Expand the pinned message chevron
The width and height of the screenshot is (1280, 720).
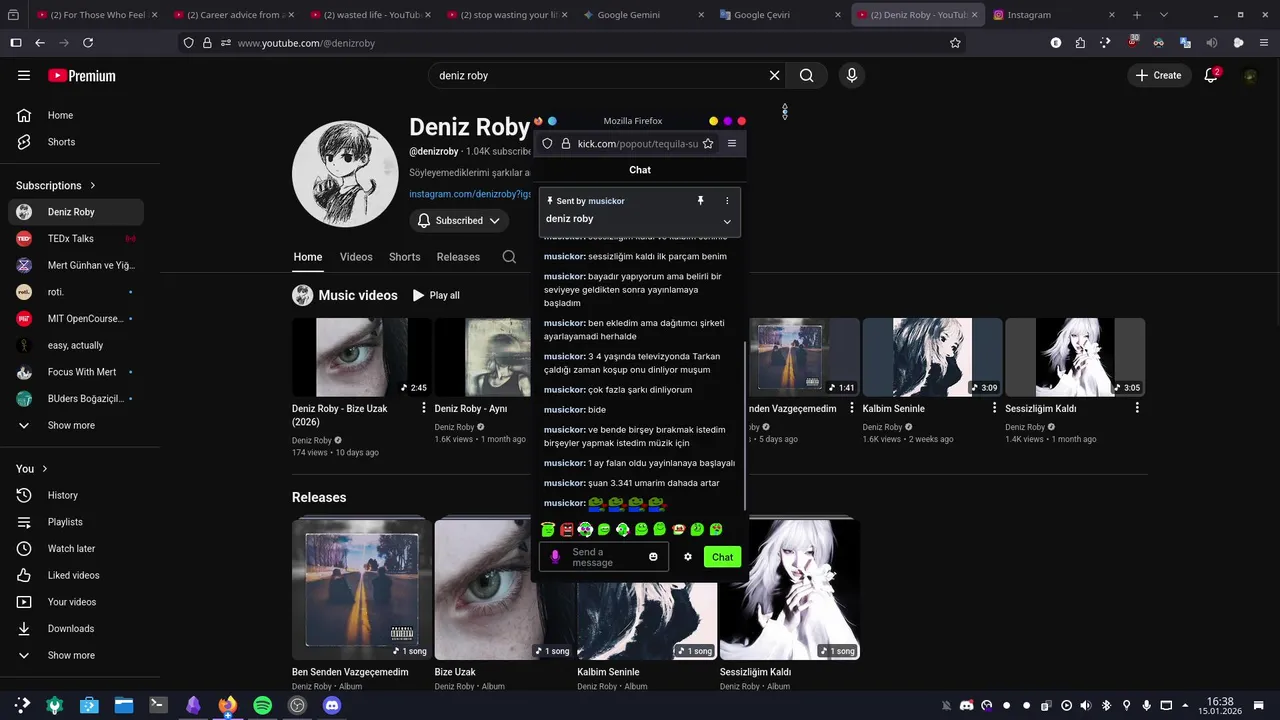pyautogui.click(x=727, y=221)
